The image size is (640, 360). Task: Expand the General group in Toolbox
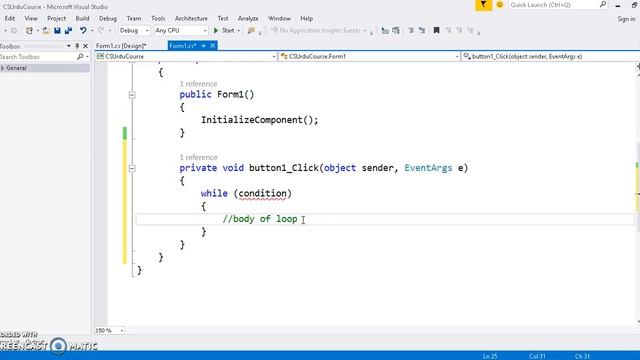click(x=2, y=68)
